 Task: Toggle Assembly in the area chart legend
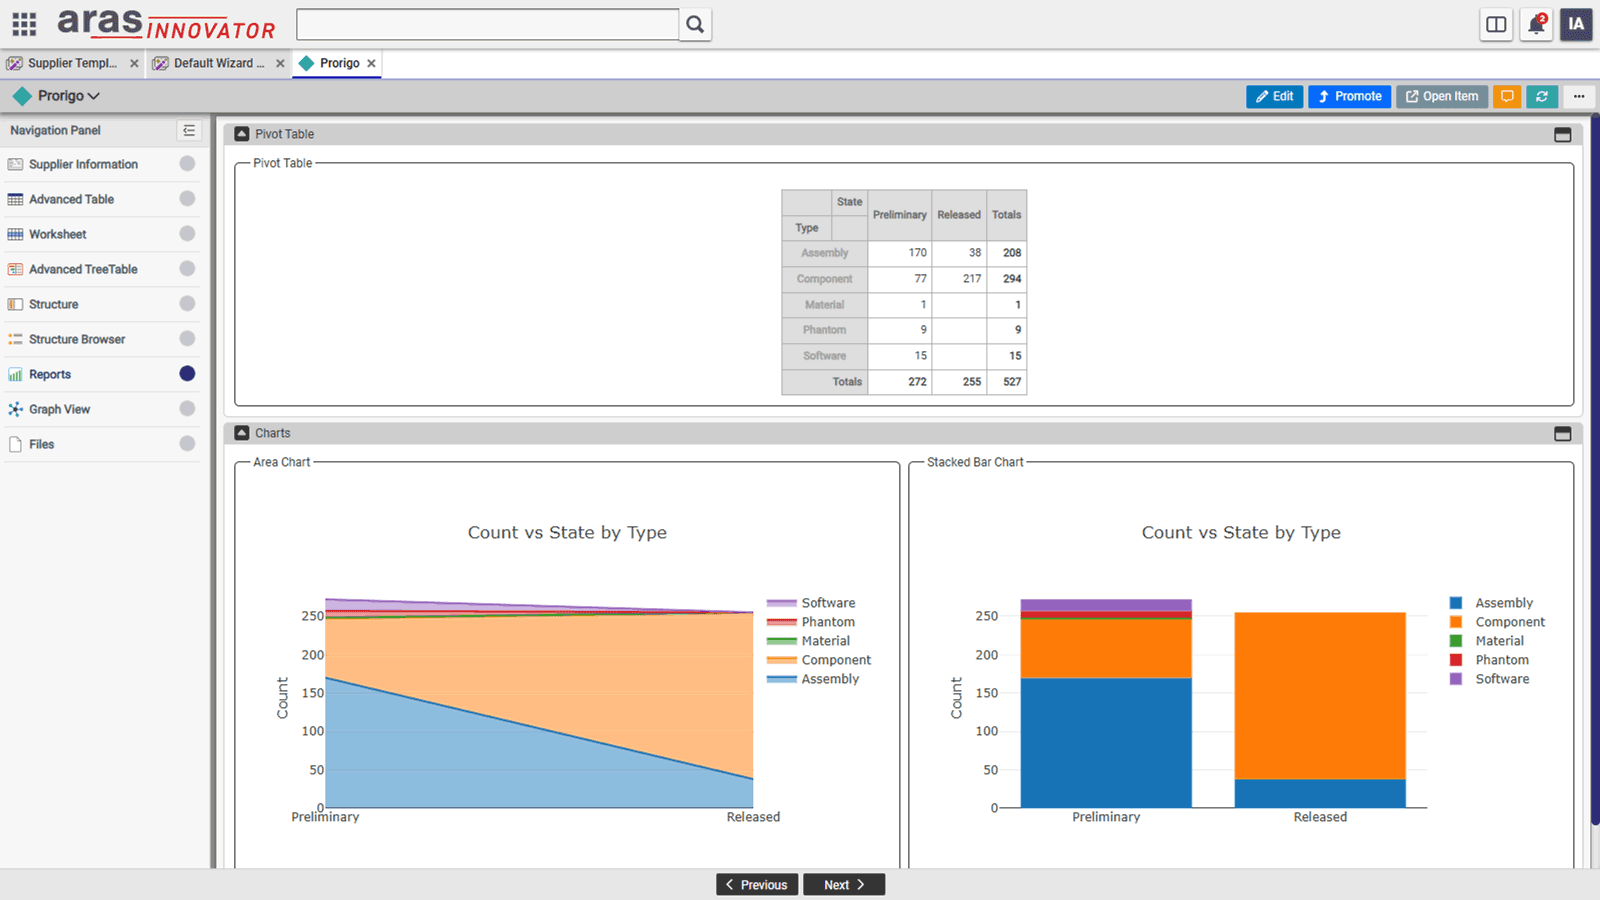tap(813, 679)
